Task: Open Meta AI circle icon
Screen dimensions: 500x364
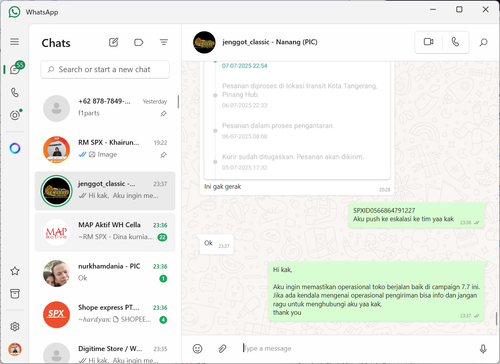Action: coord(15,148)
